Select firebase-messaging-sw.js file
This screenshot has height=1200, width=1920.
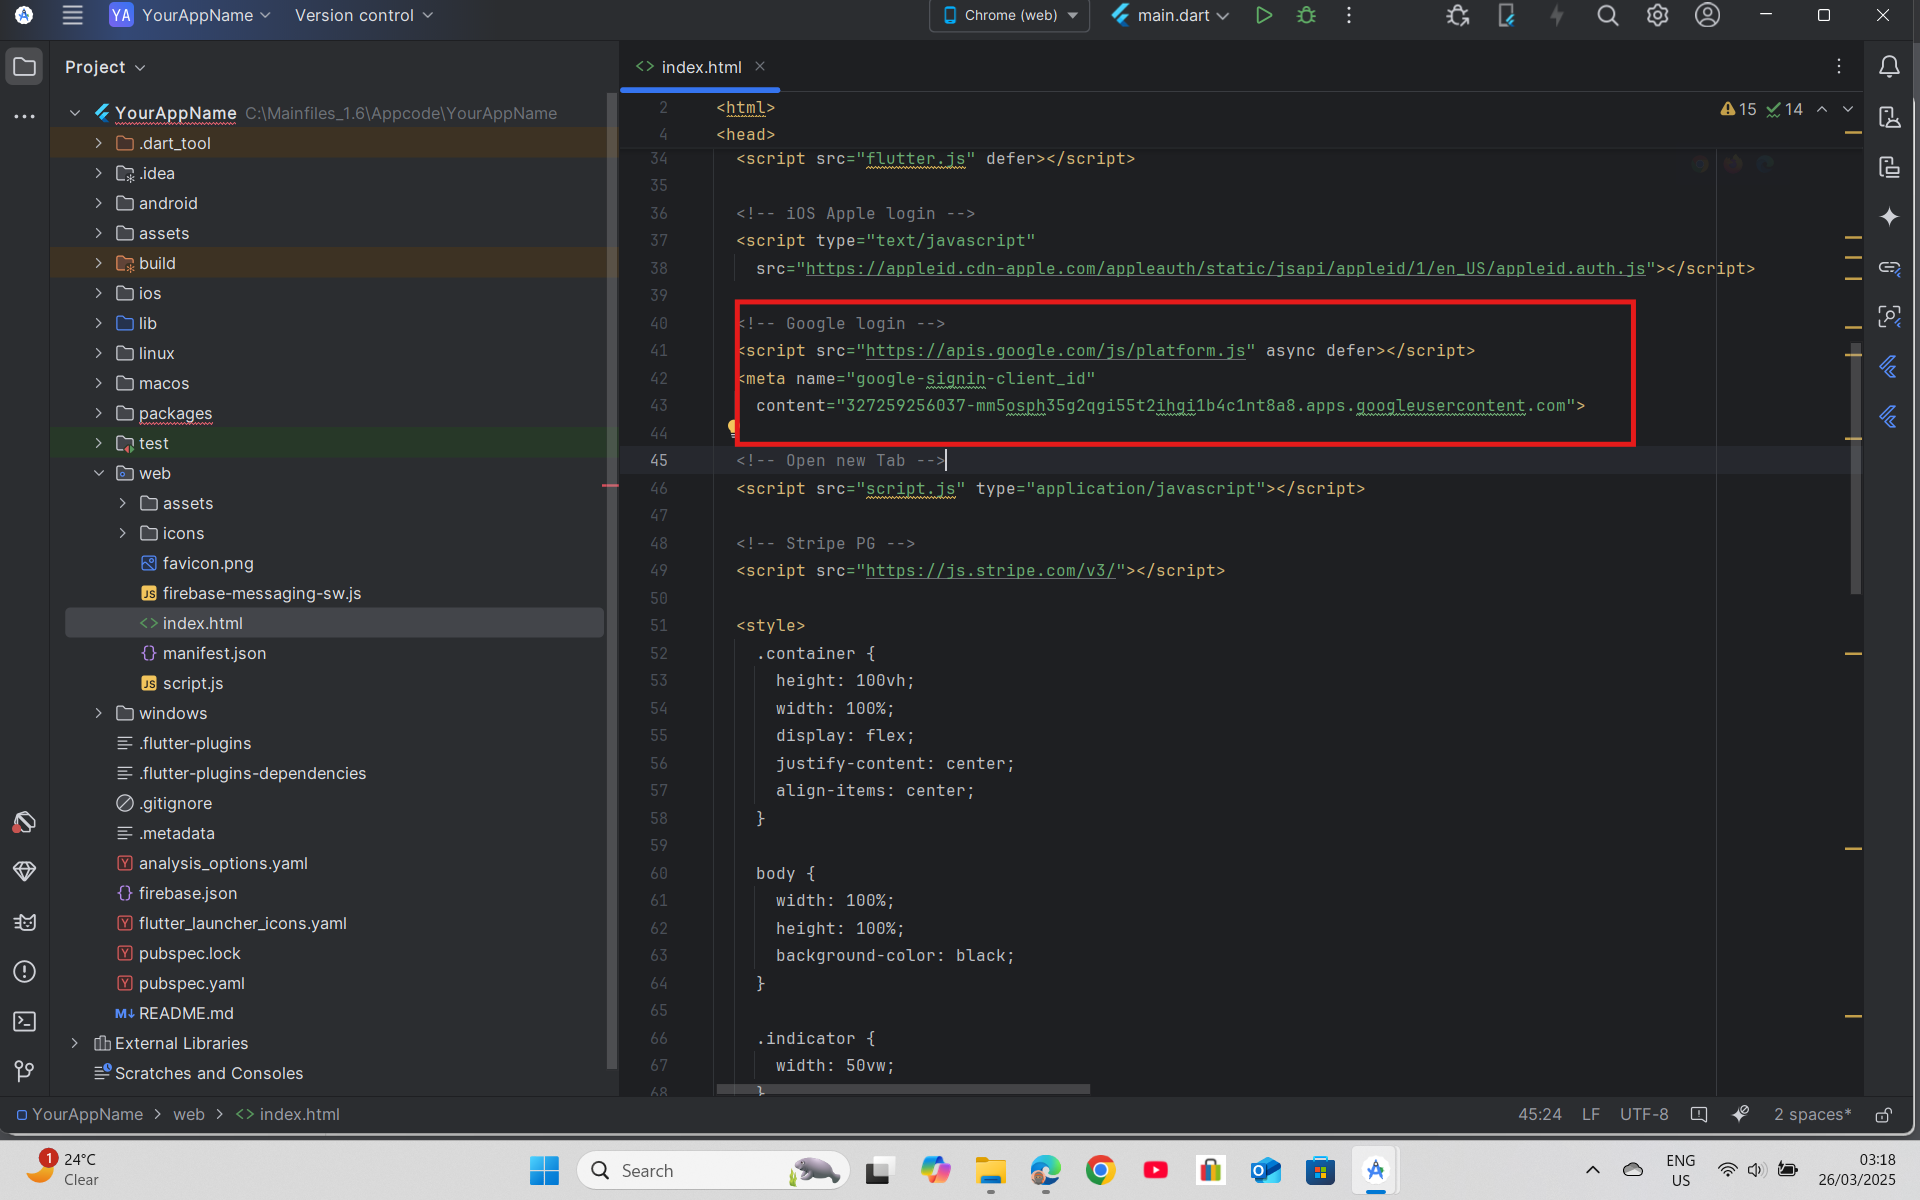point(261,593)
